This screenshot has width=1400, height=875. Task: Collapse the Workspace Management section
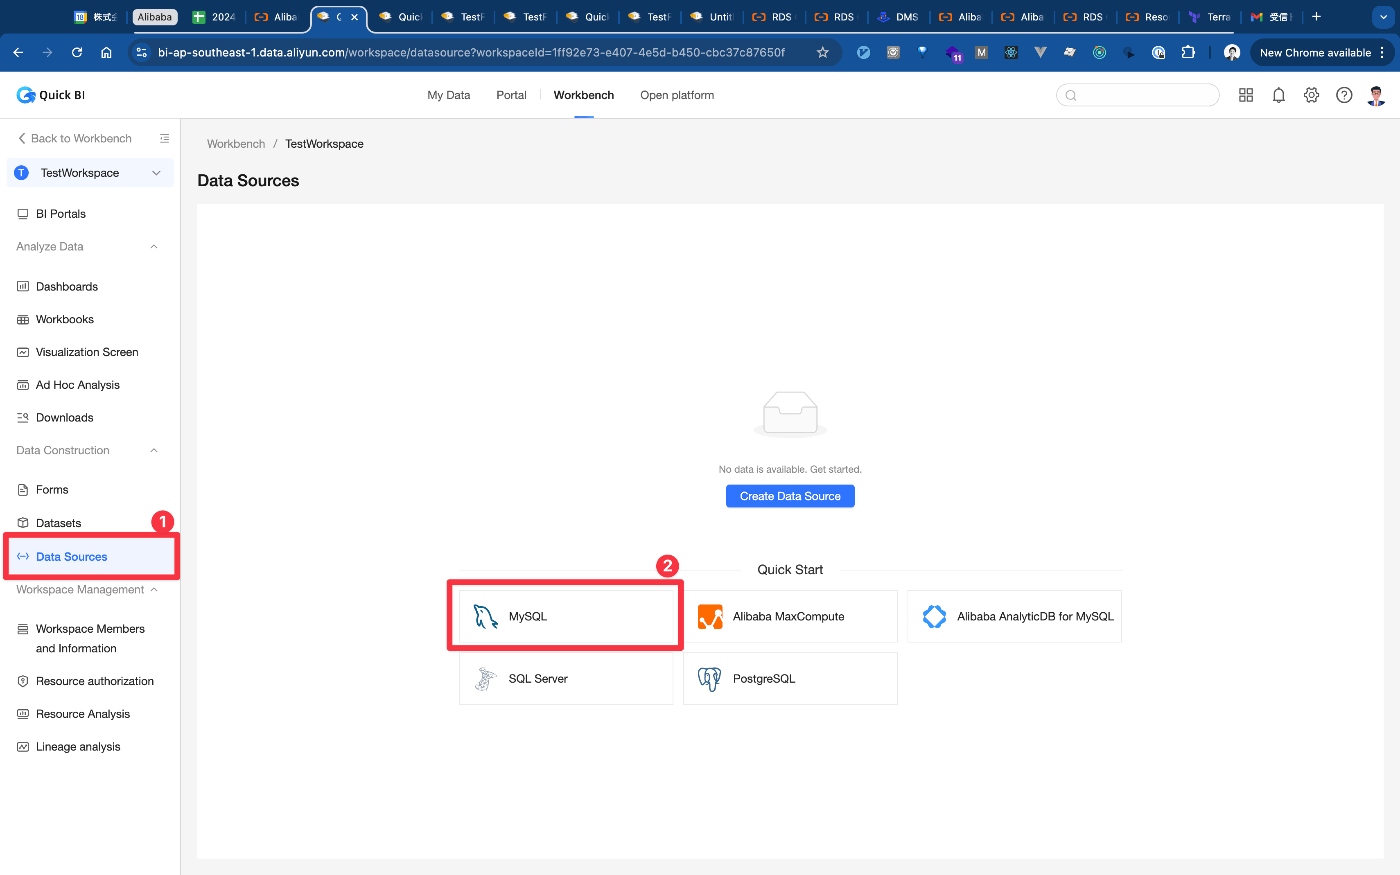pyautogui.click(x=154, y=590)
